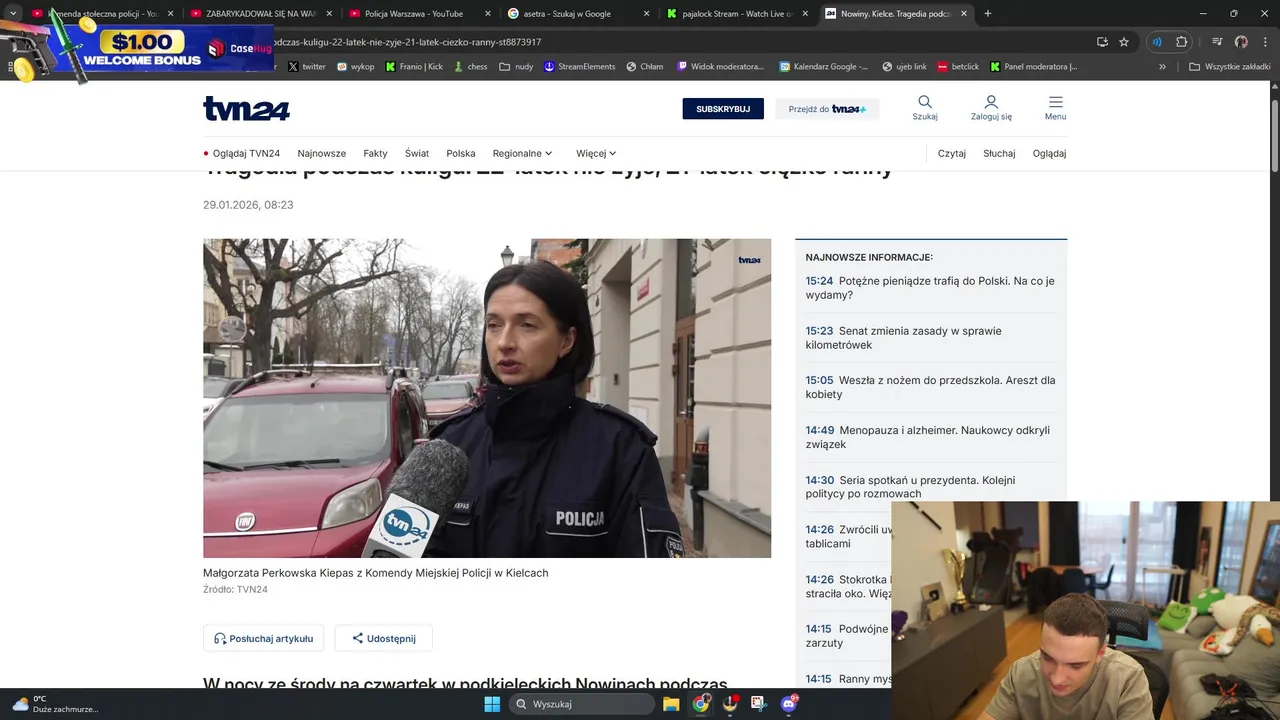Image resolution: width=1280 pixels, height=720 pixels.
Task: Open the Franio | Kick bookmark
Action: point(414,67)
